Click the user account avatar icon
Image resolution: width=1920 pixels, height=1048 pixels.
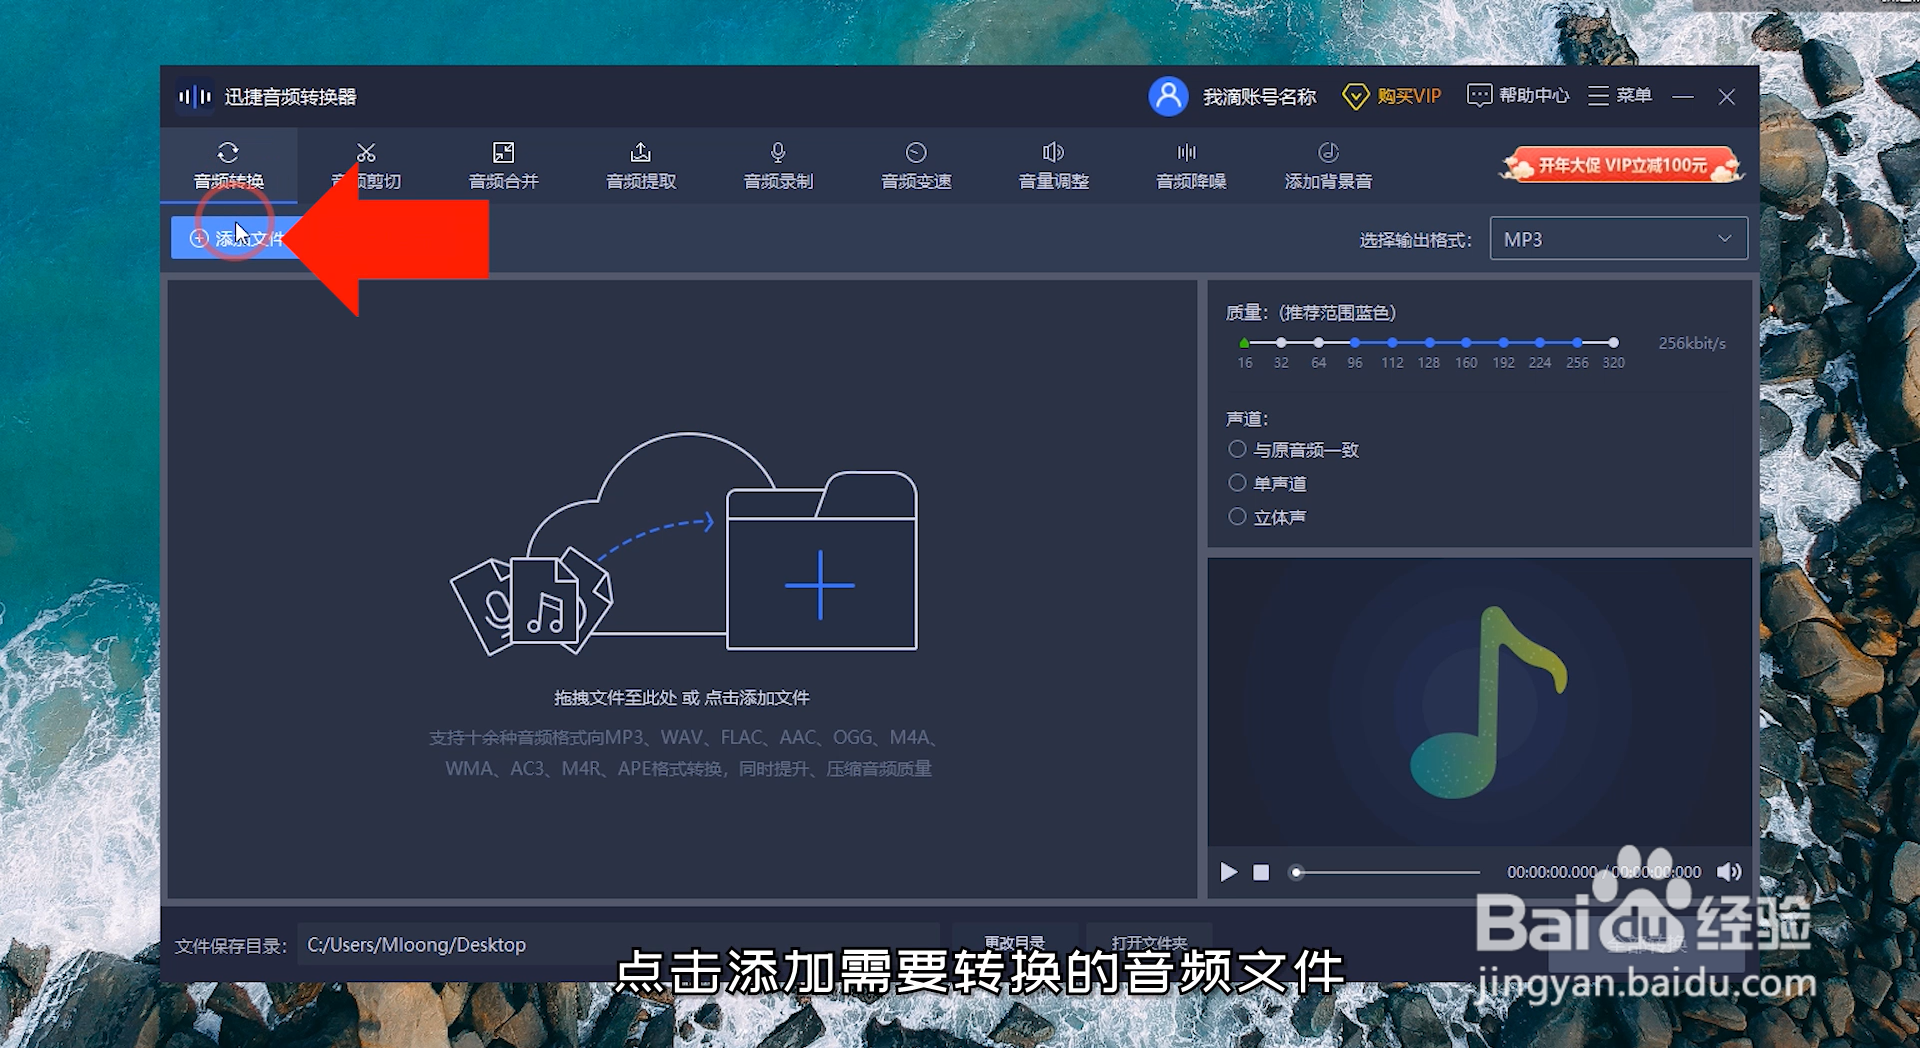[1168, 96]
